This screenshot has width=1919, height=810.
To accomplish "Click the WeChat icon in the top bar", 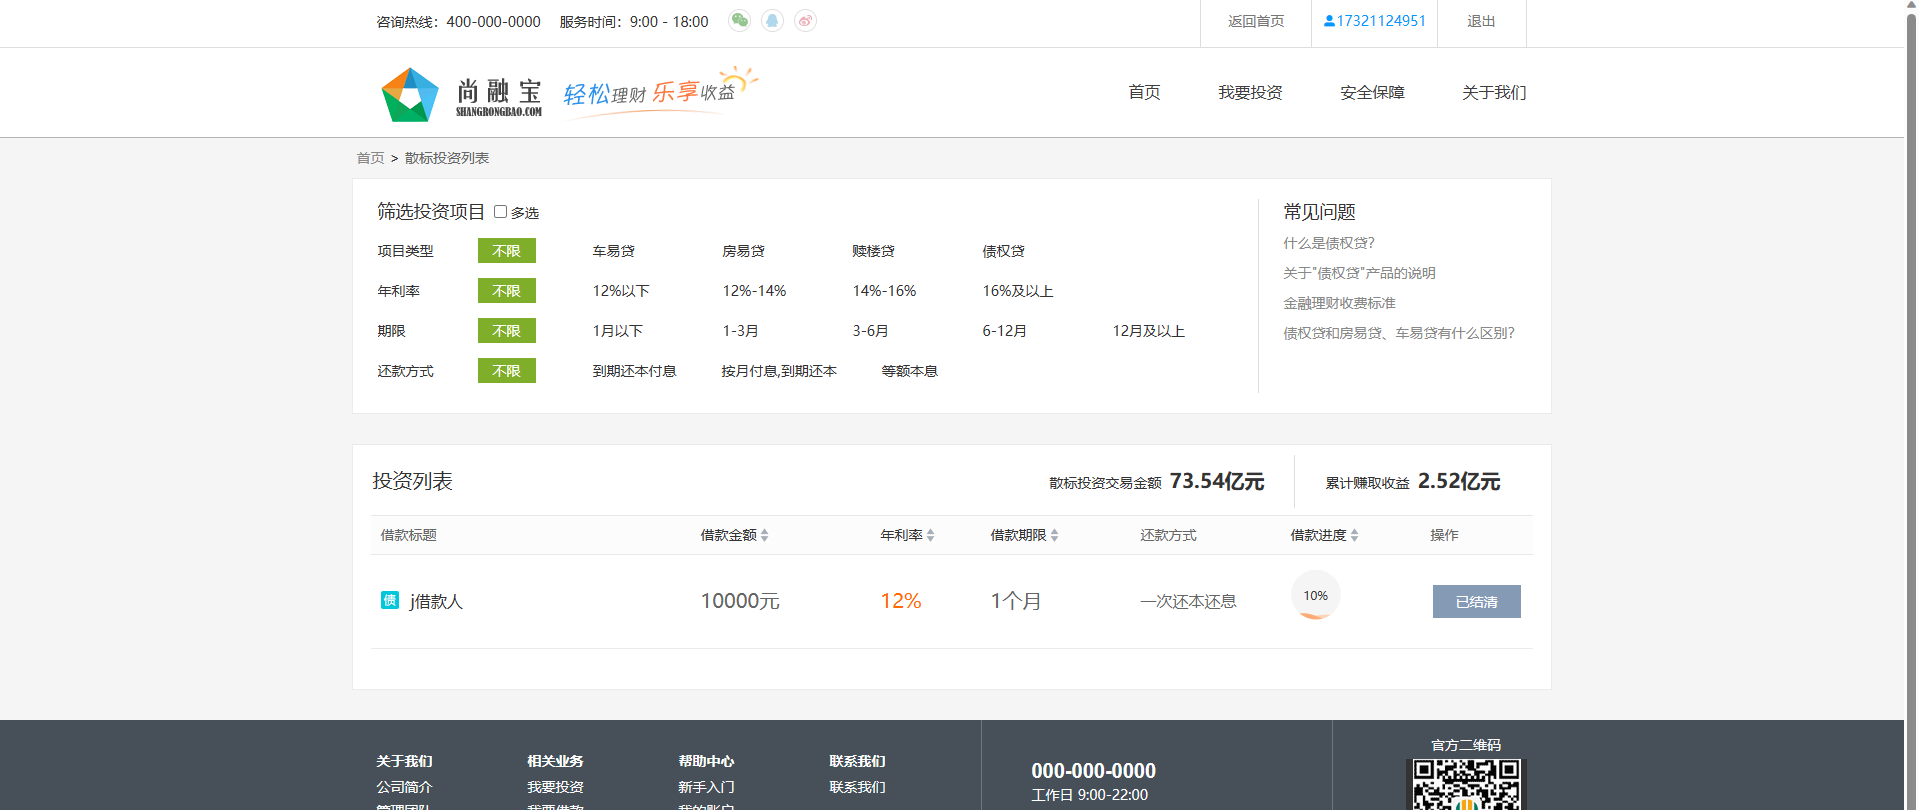I will coord(739,21).
